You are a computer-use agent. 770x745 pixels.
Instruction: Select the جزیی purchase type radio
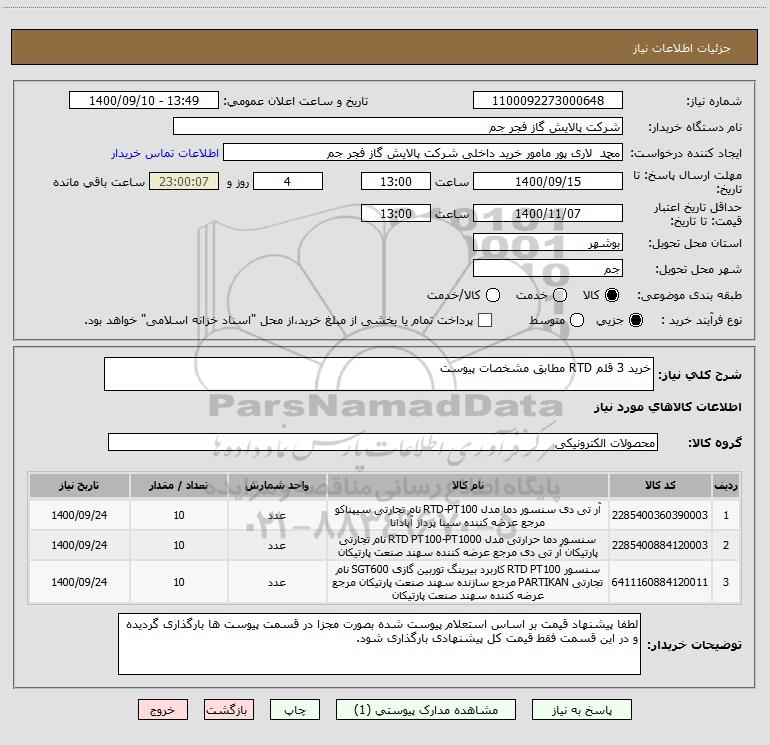[636, 320]
